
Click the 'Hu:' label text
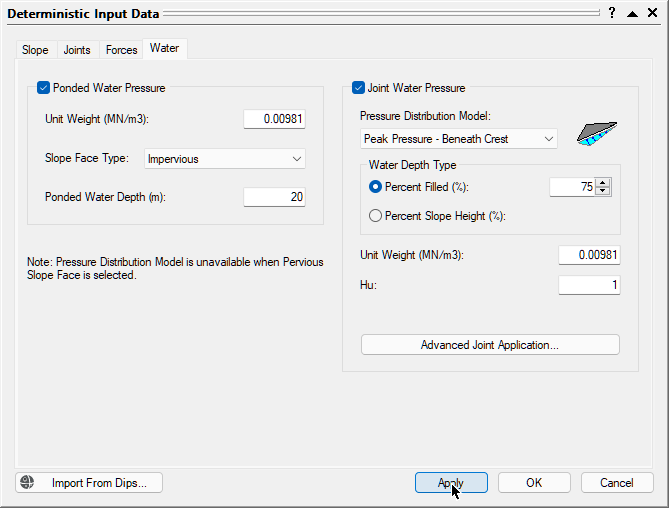coord(369,285)
